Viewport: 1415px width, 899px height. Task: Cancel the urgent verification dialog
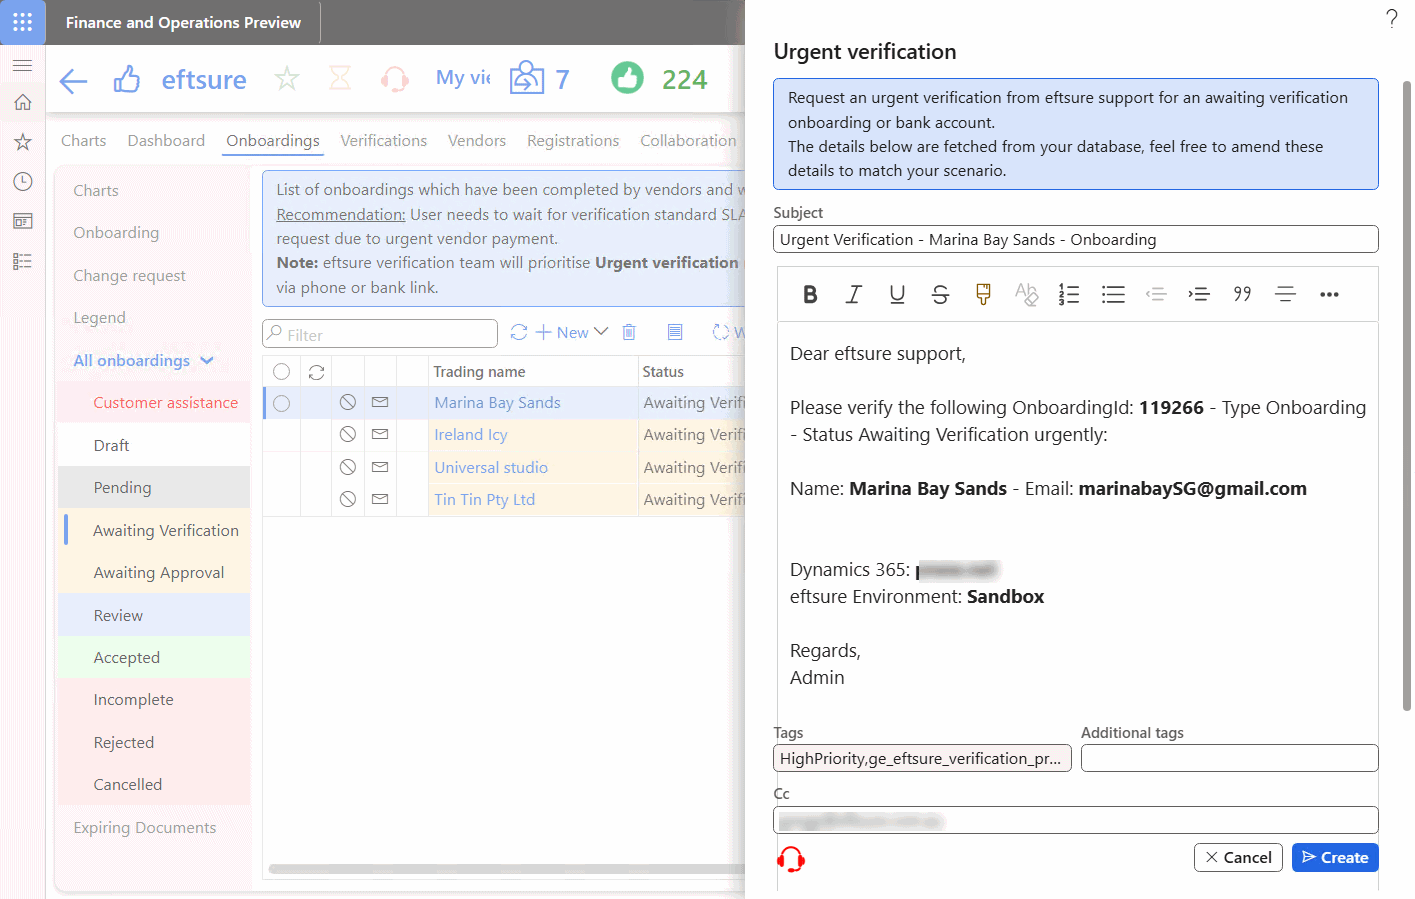click(x=1238, y=858)
